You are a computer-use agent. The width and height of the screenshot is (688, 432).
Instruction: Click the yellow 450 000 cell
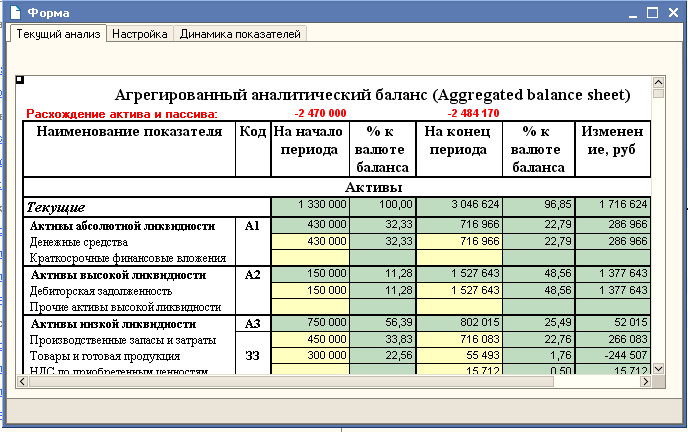(x=310, y=340)
